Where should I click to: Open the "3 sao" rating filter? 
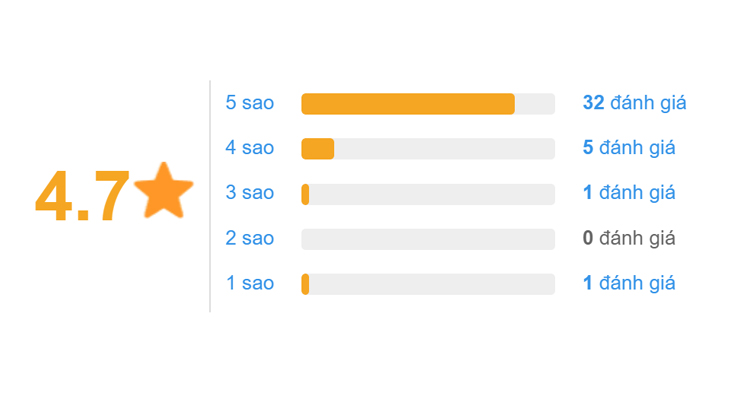(249, 193)
